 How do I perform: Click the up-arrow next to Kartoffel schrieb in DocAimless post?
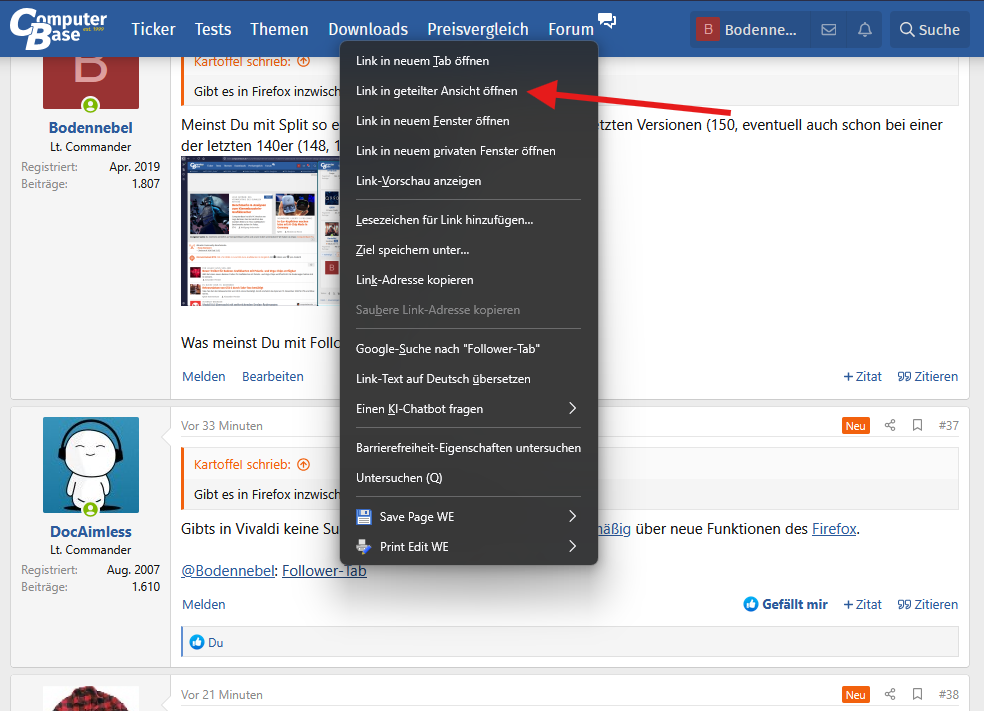click(304, 464)
